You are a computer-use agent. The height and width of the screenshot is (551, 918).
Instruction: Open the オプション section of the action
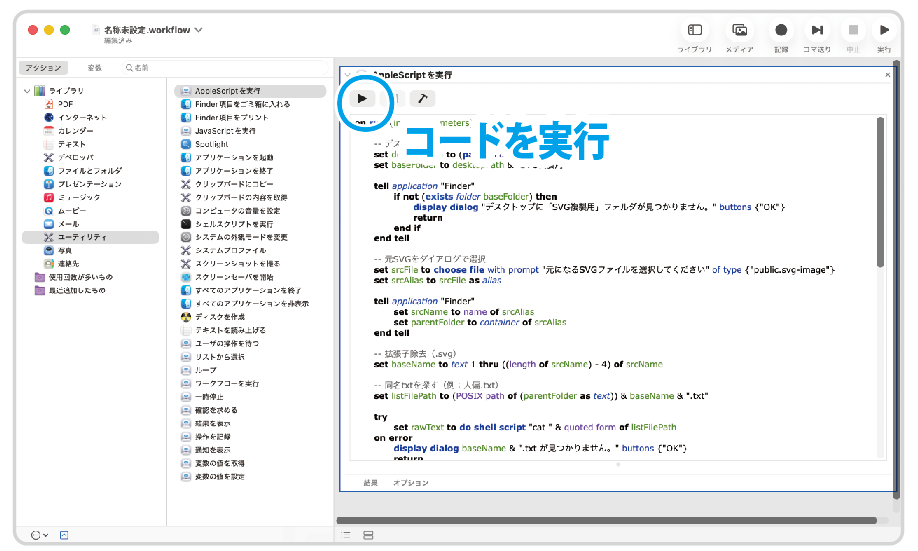click(410, 483)
